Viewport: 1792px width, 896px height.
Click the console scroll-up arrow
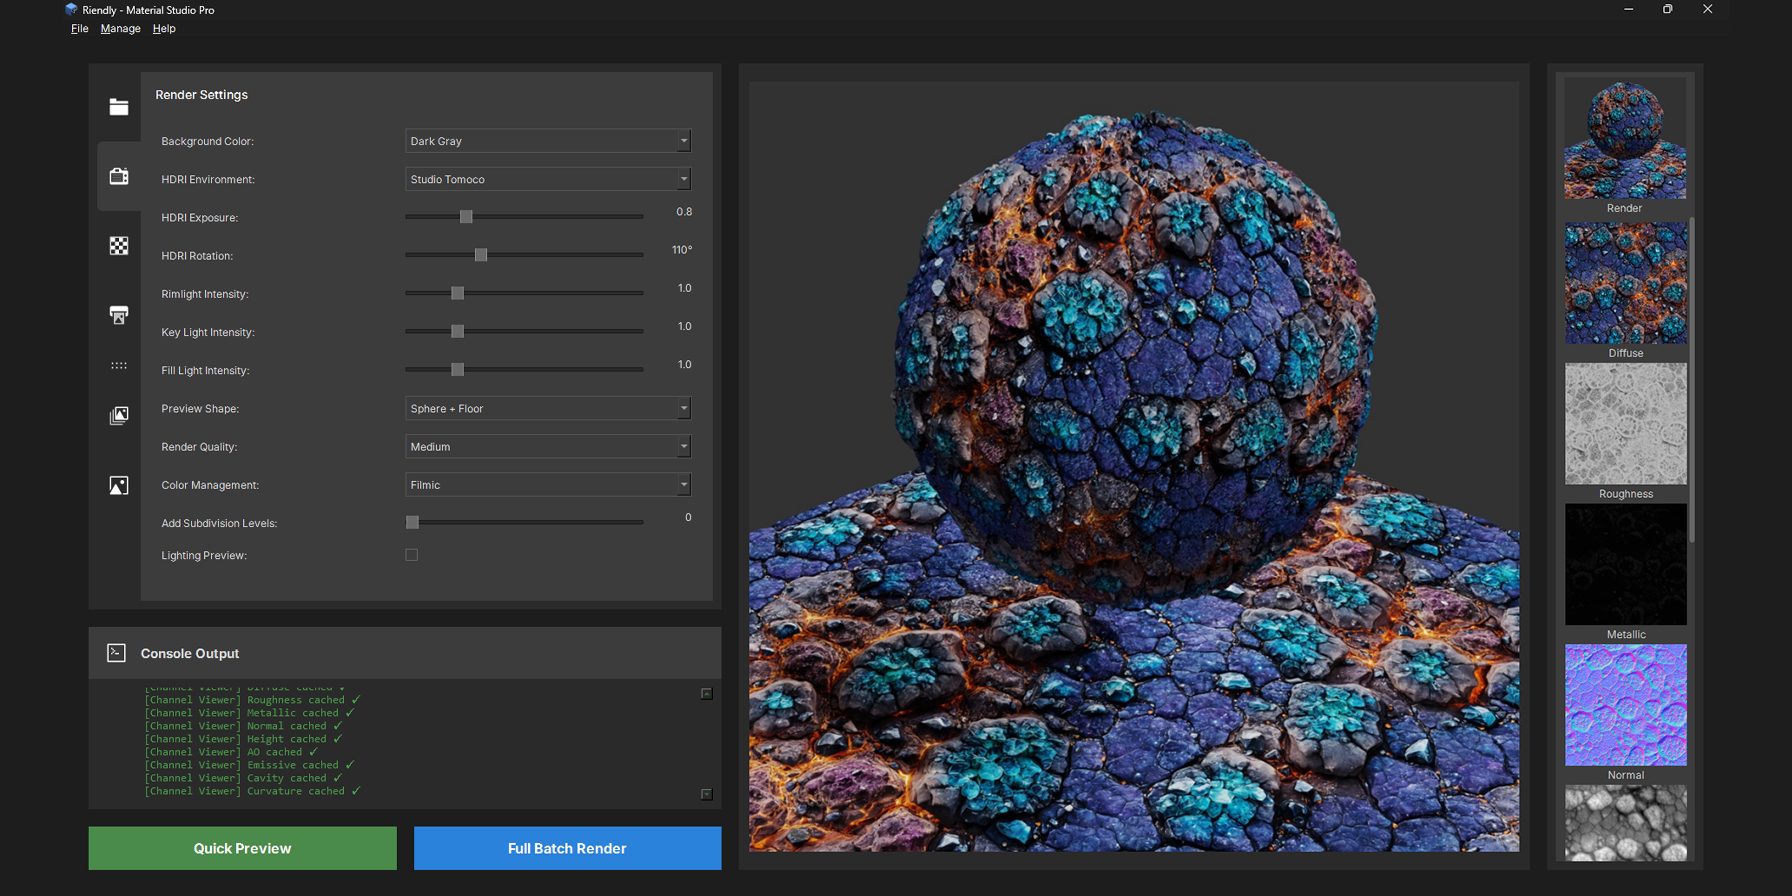(706, 693)
